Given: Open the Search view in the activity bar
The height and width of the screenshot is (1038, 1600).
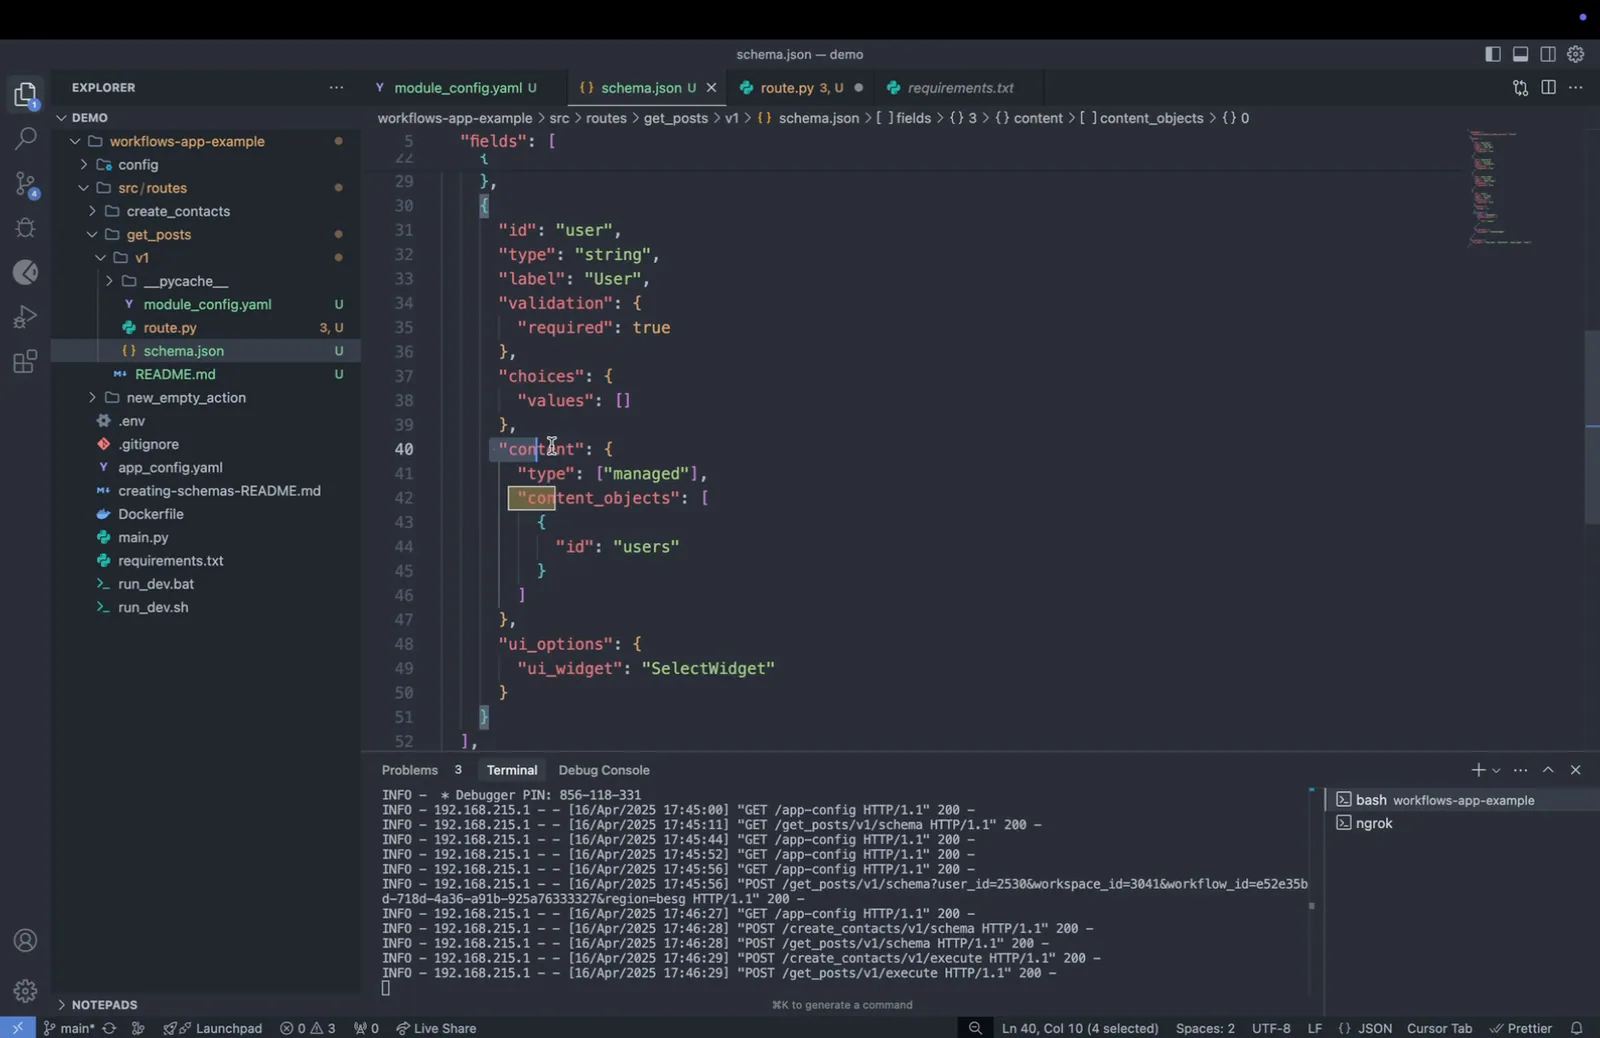Looking at the screenshot, I should 26,138.
